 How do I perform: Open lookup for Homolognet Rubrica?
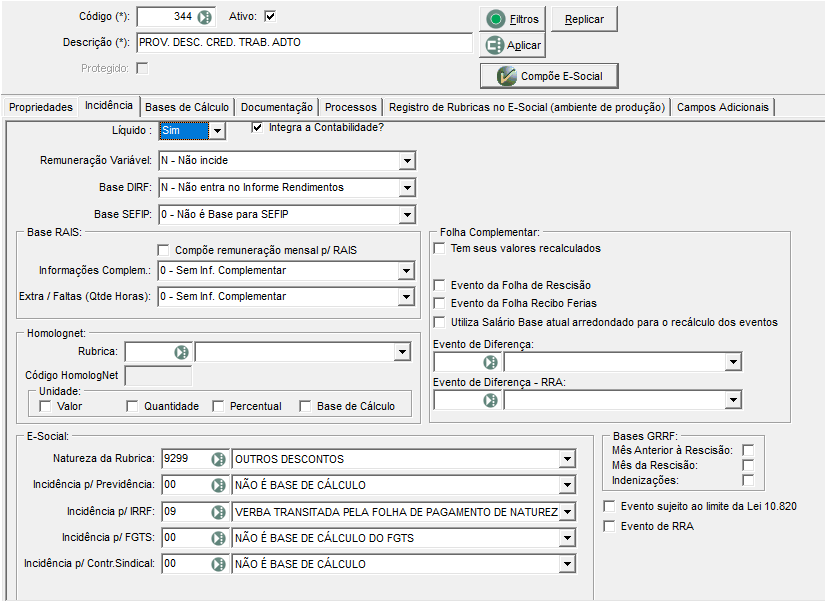pos(182,352)
